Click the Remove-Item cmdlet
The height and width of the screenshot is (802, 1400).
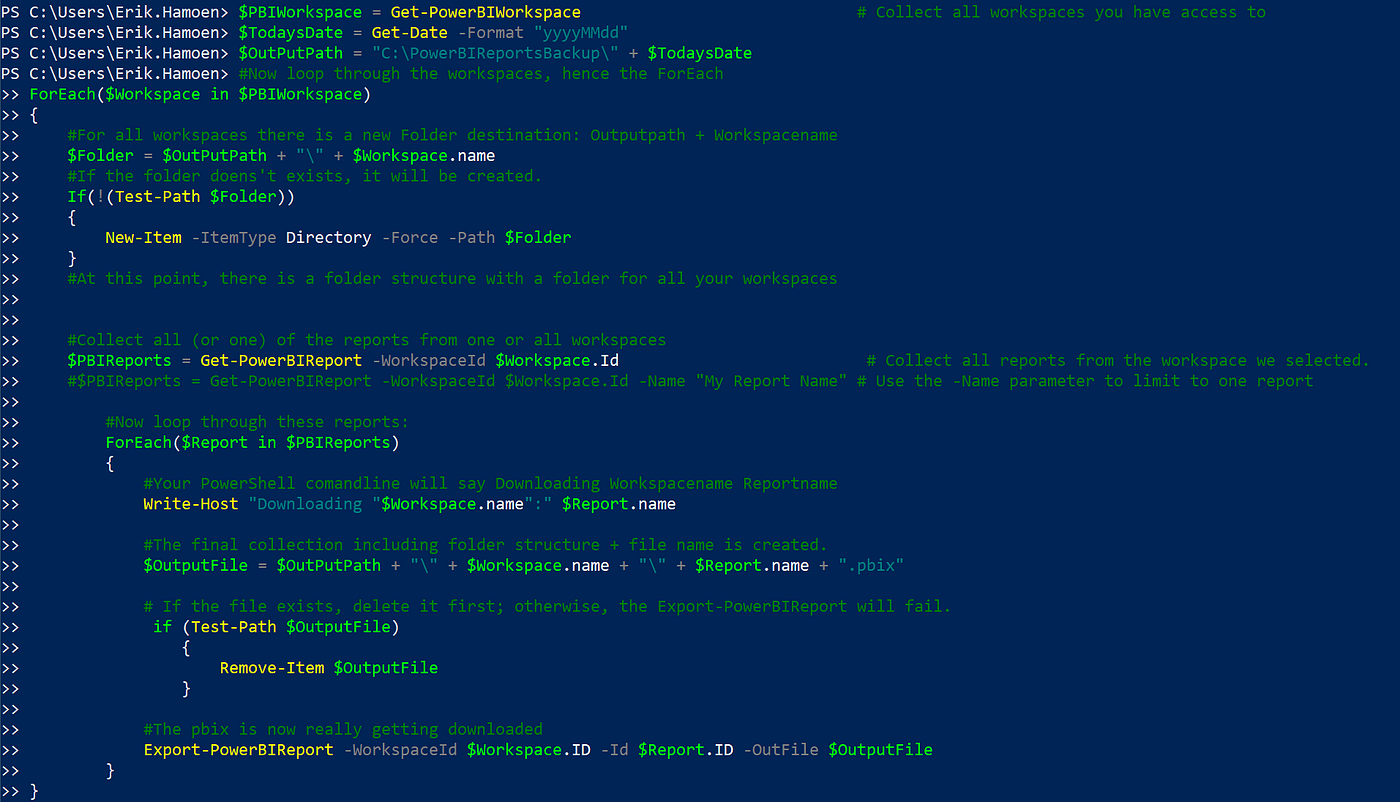click(x=272, y=668)
